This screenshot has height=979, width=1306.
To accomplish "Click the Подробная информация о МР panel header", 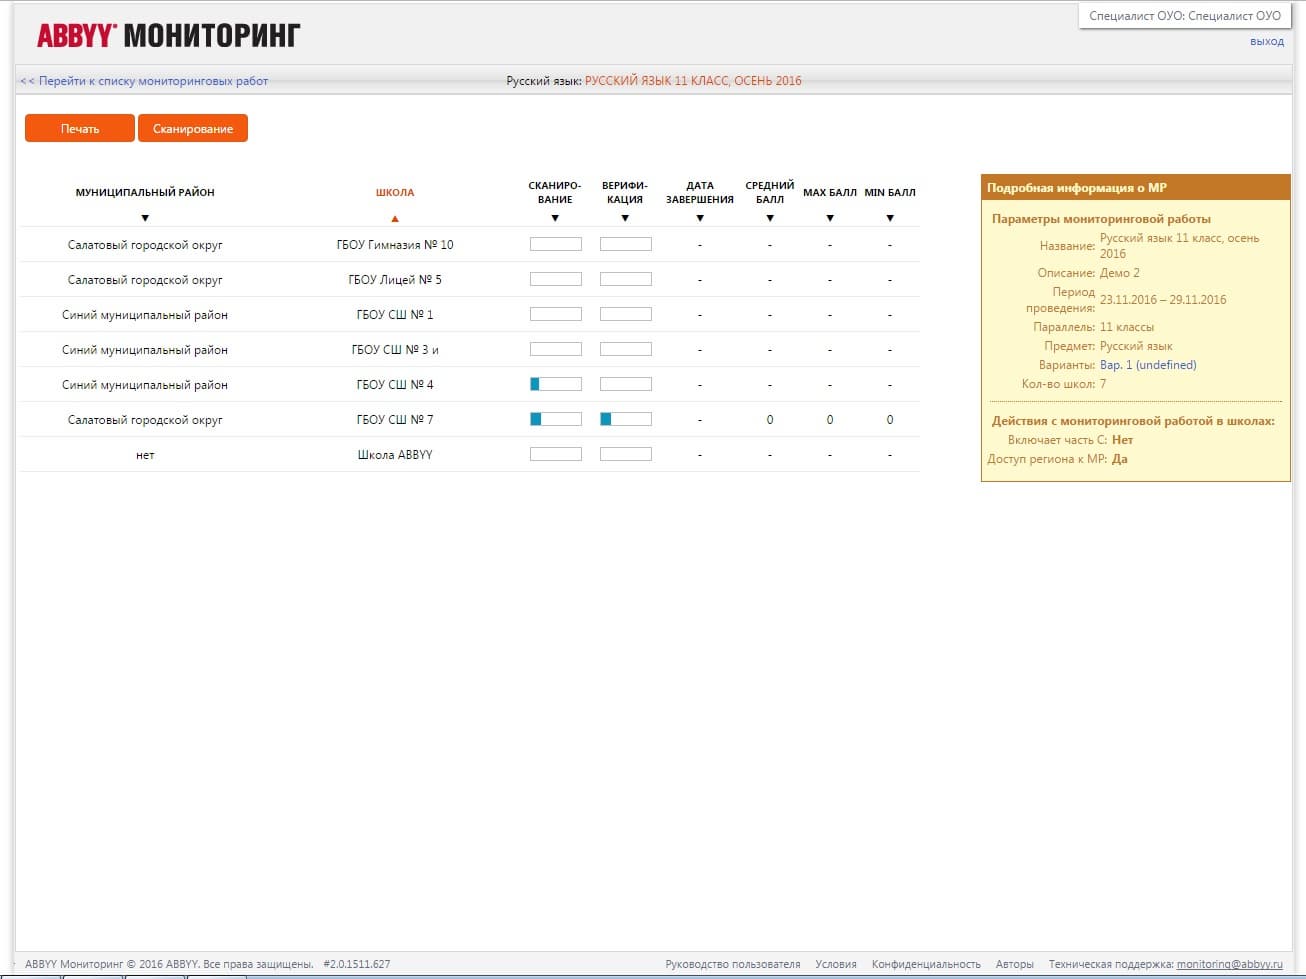I will [x=1136, y=188].
